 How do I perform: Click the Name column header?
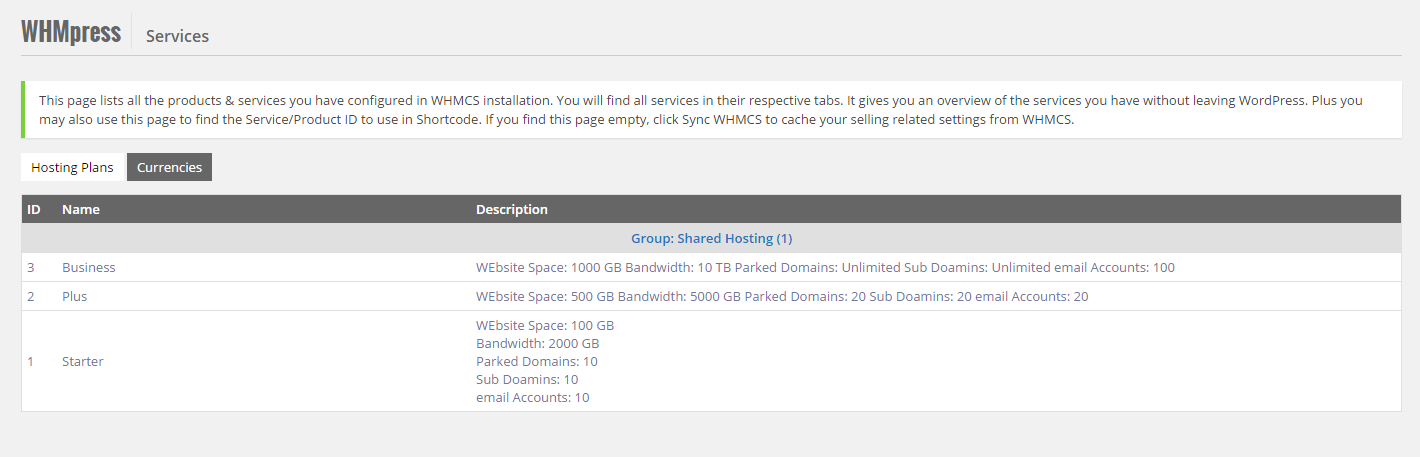(81, 209)
